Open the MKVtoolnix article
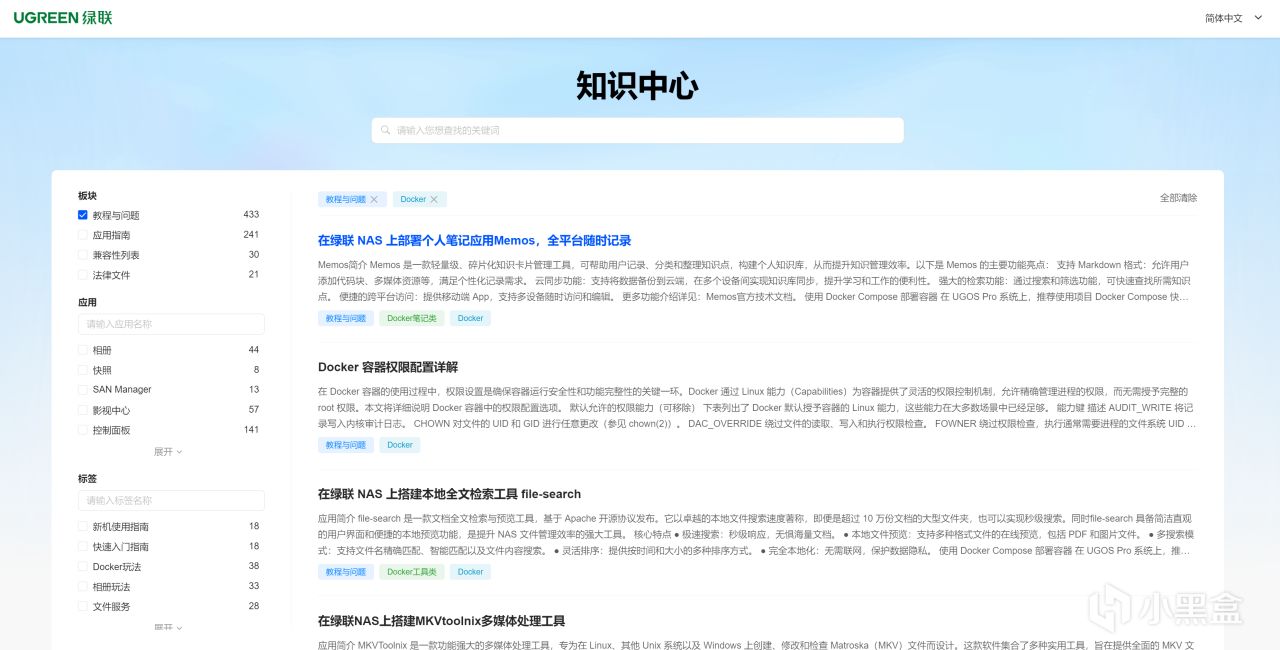This screenshot has height=650, width=1280. (x=441, y=621)
